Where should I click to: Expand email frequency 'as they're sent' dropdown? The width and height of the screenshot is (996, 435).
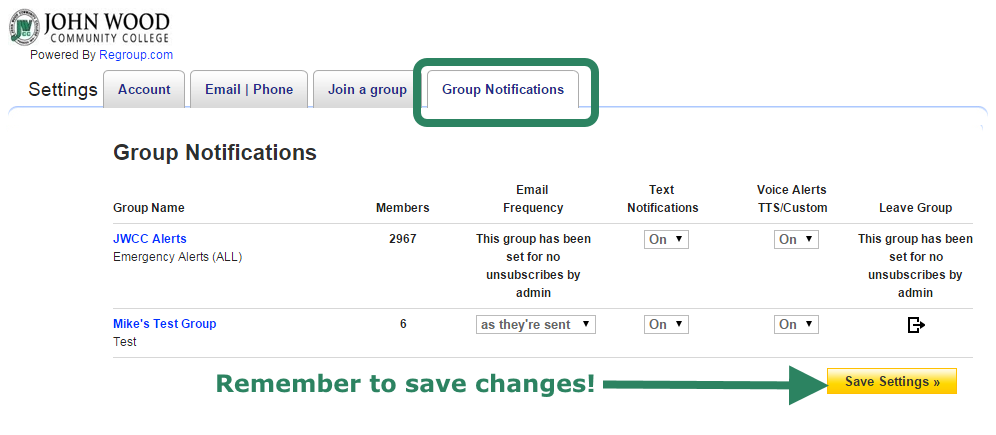[535, 325]
